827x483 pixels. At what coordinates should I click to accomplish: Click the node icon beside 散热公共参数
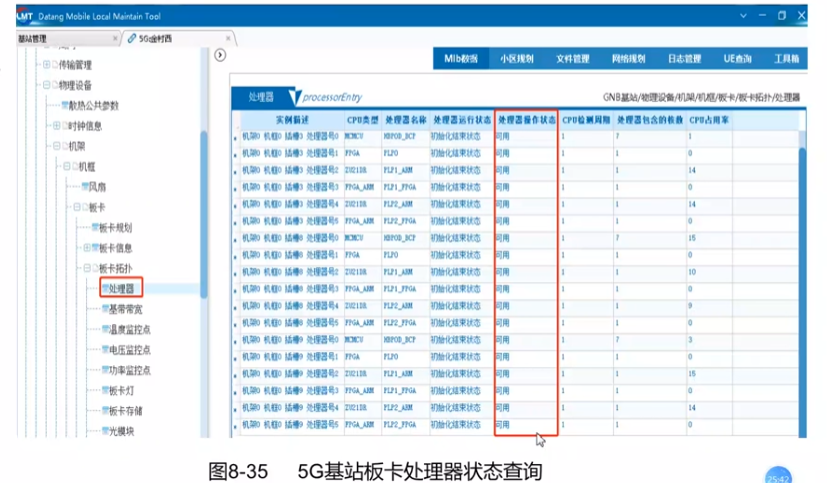click(64, 105)
